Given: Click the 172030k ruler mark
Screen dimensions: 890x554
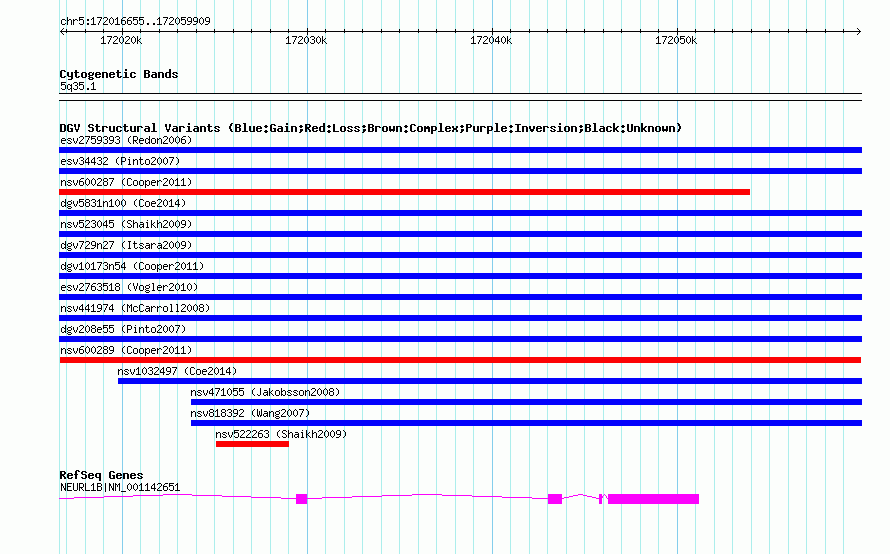Looking at the screenshot, I should click(x=306, y=40).
